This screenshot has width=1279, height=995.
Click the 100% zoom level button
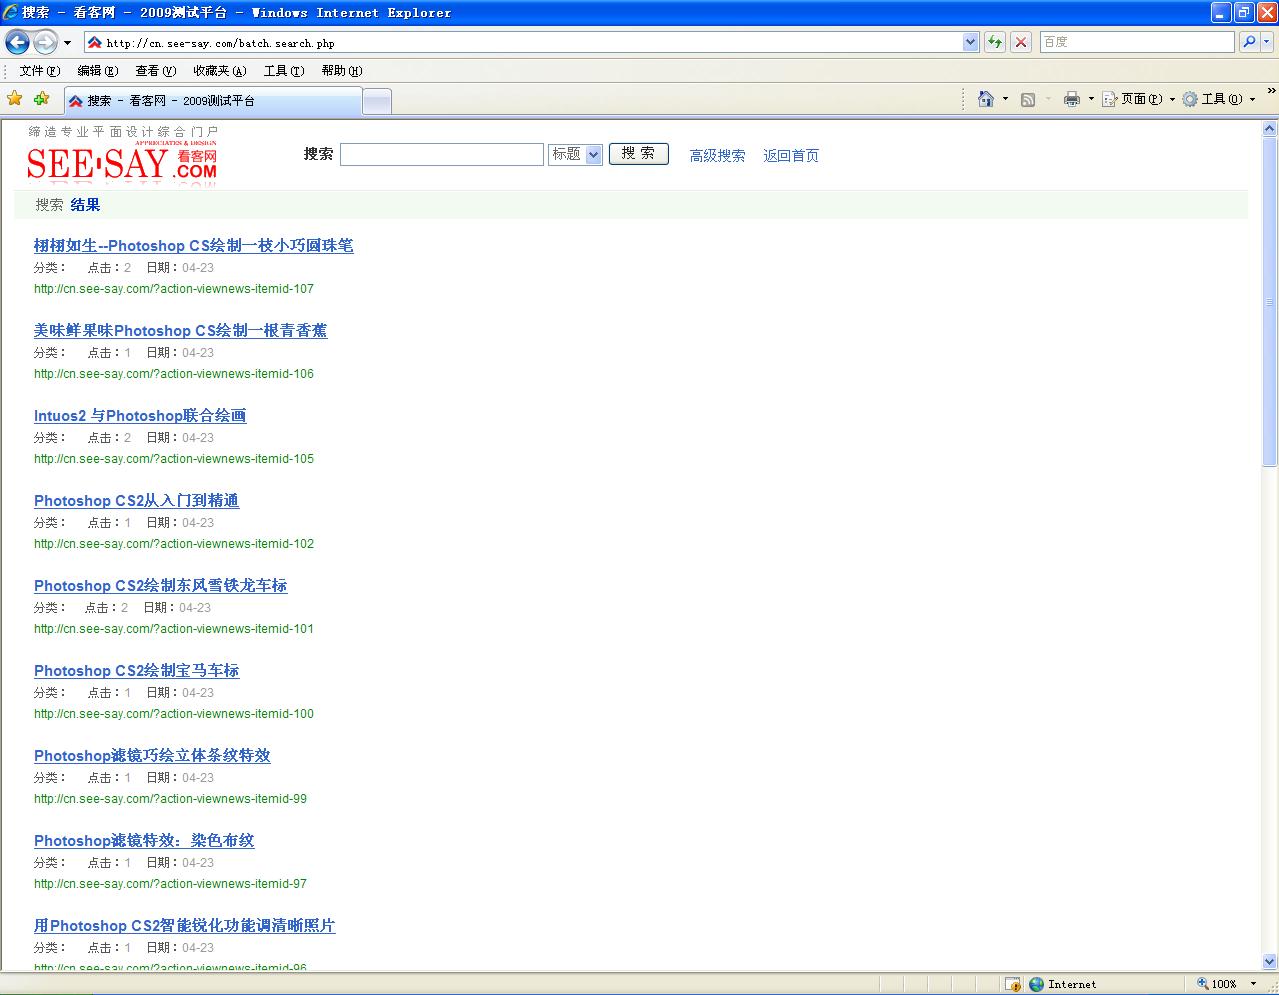click(1218, 984)
